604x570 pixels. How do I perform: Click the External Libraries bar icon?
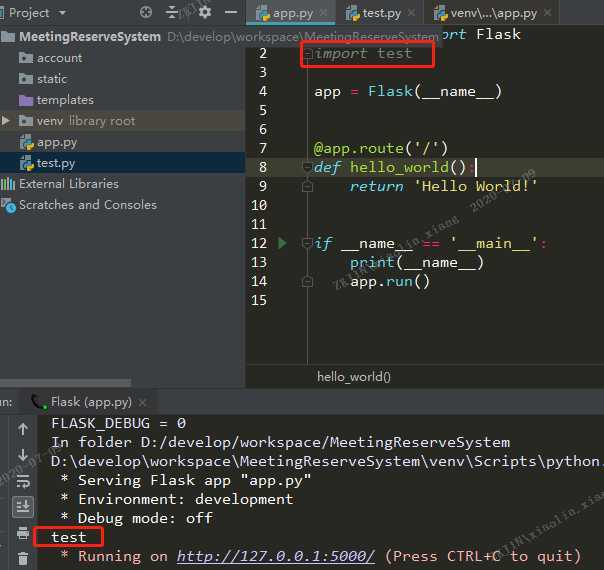click(8, 184)
